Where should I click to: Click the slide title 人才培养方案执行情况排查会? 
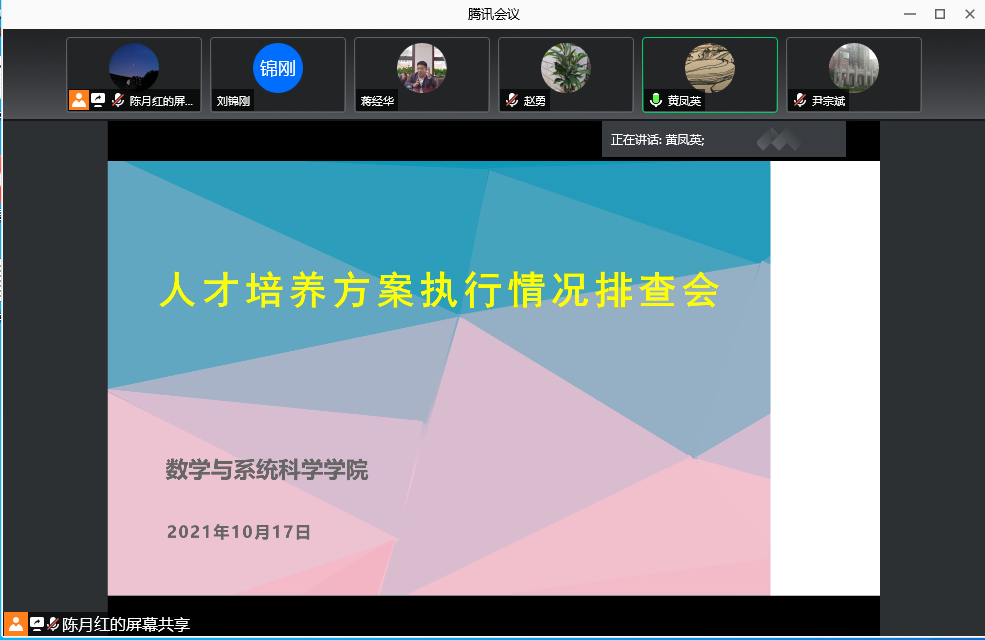point(439,291)
